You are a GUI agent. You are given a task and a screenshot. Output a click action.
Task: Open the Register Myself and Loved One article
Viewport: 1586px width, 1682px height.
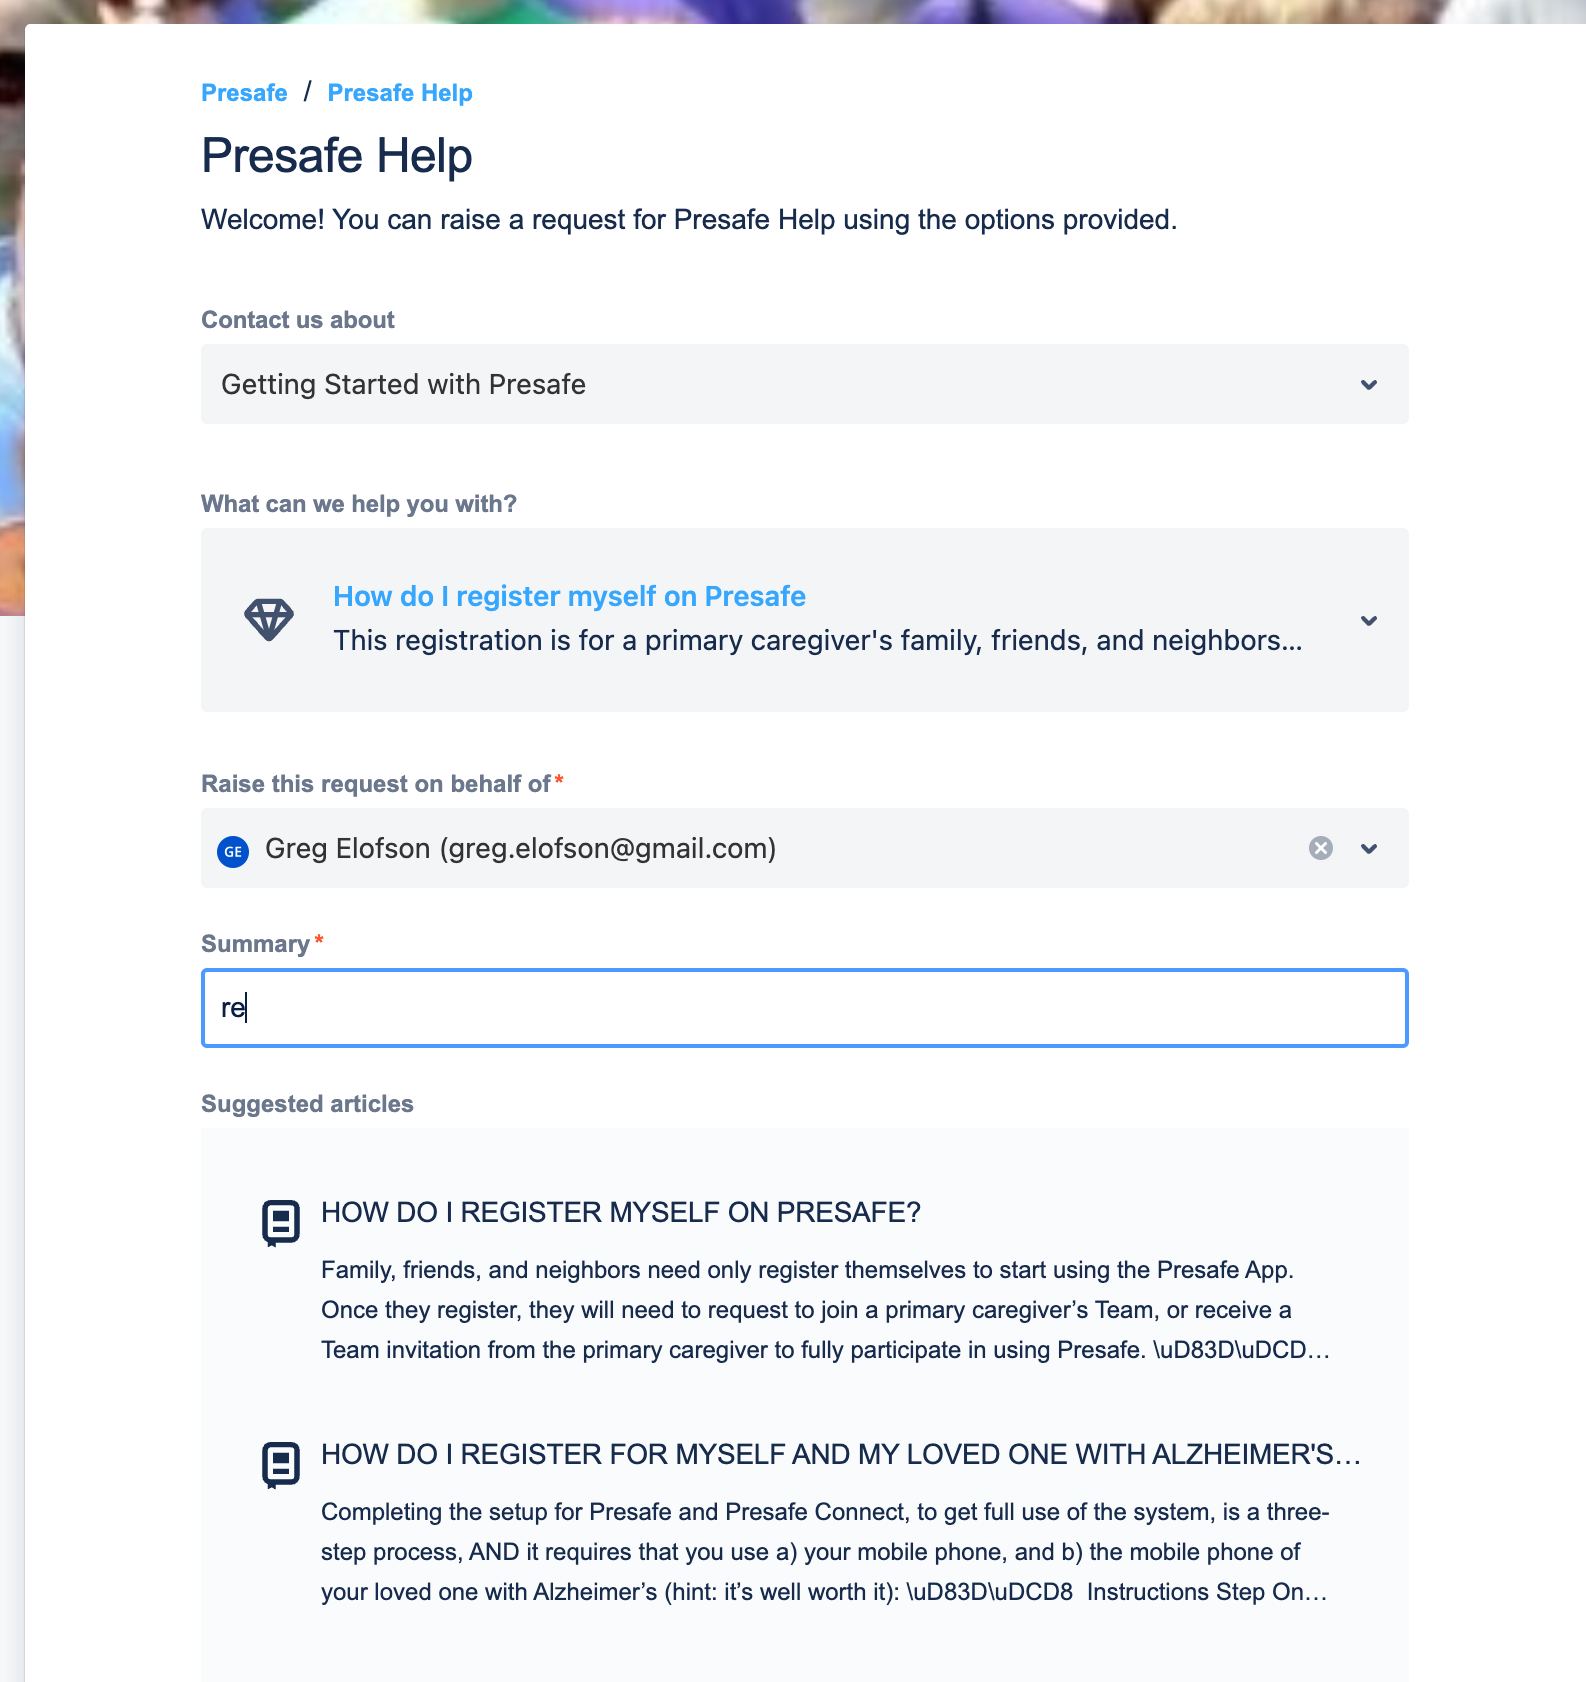pyautogui.click(x=841, y=1454)
